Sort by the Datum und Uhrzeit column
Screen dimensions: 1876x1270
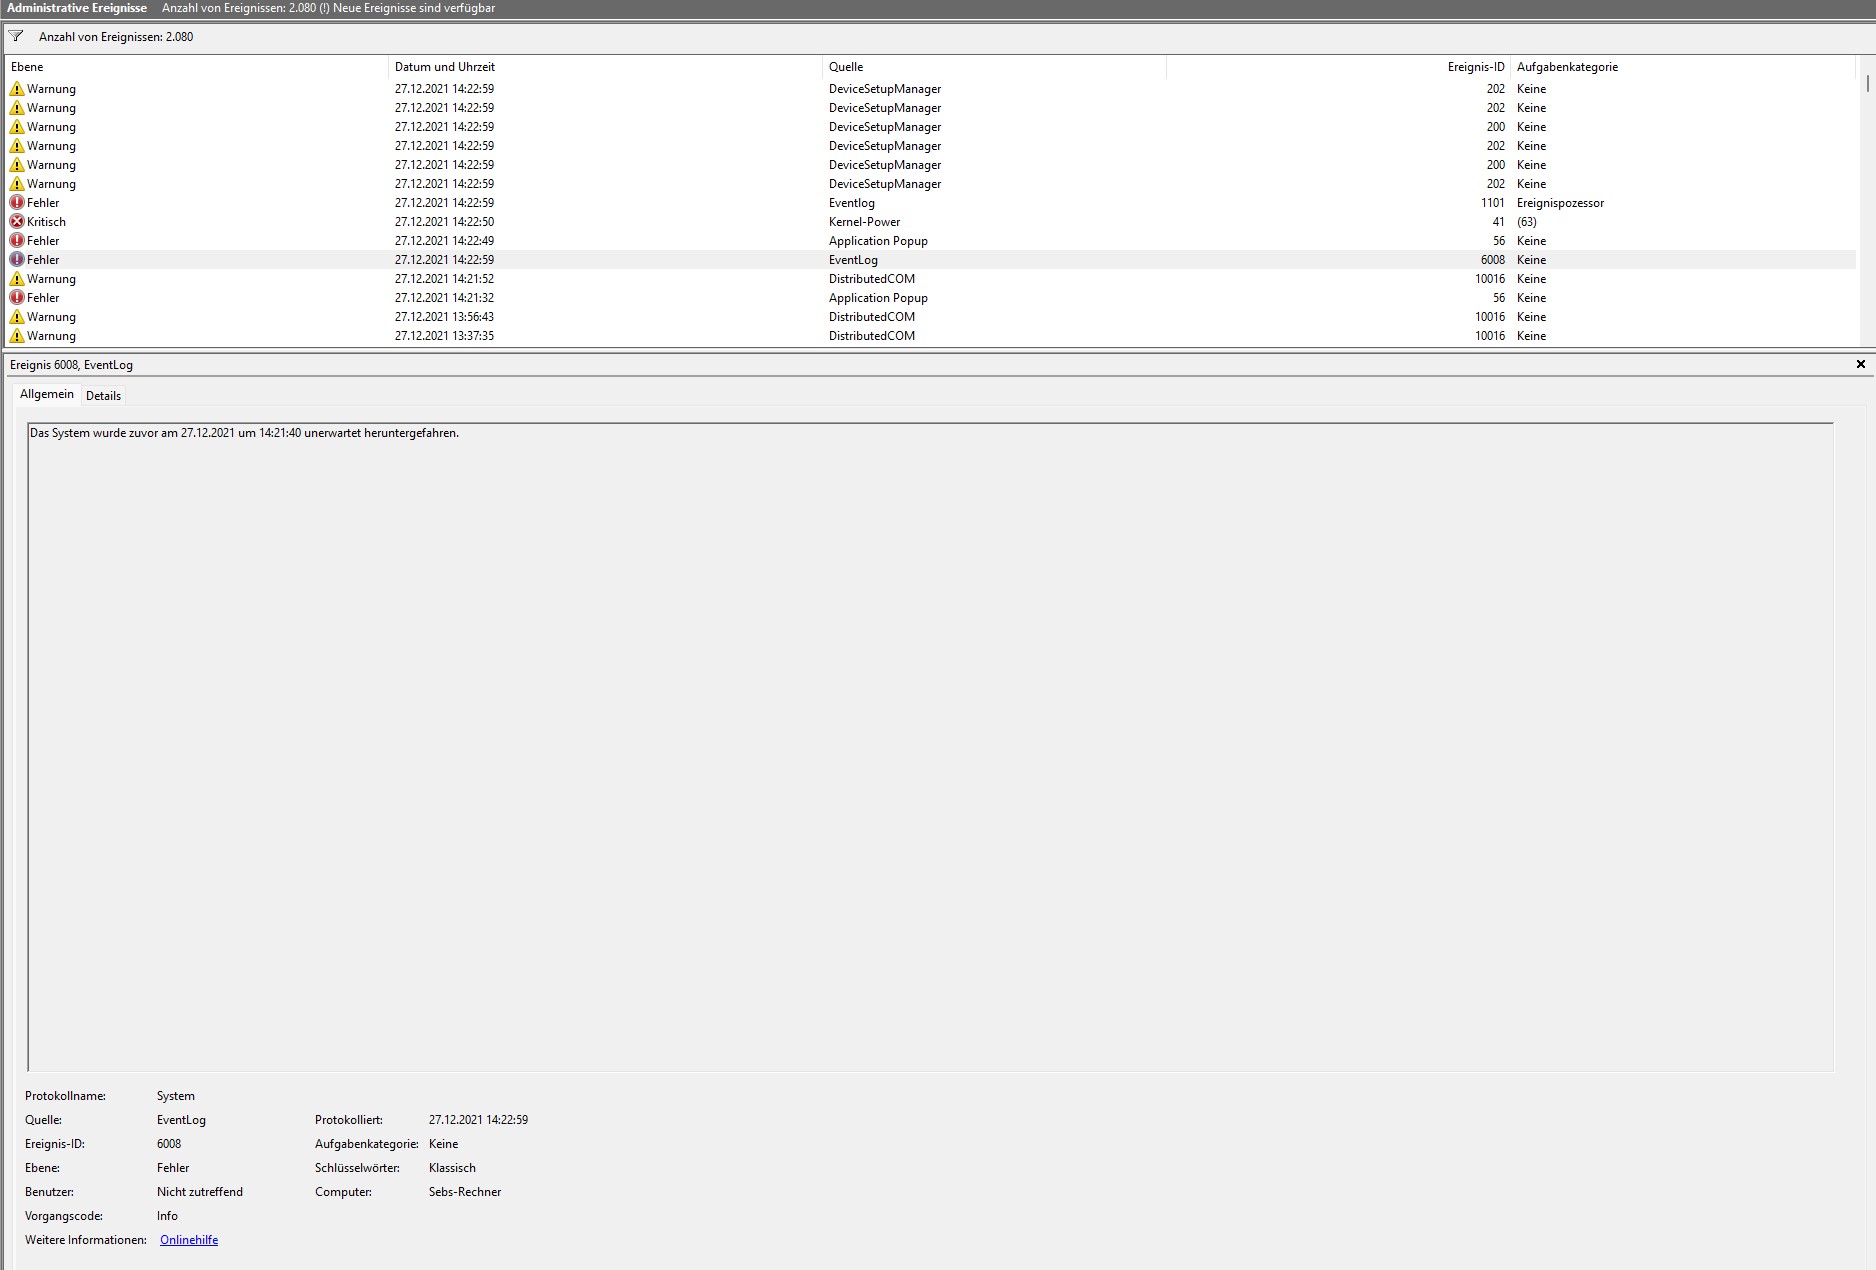(605, 67)
